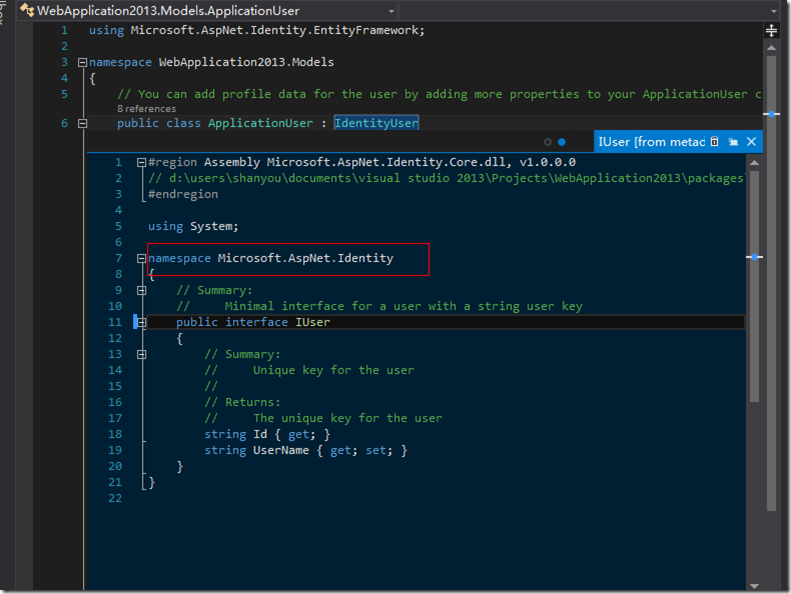Expand the IUser interface outlining on line 11
791x594 pixels.
[141, 322]
